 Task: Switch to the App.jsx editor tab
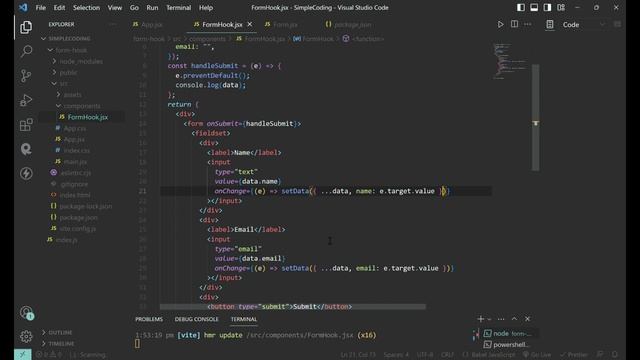pos(152,24)
